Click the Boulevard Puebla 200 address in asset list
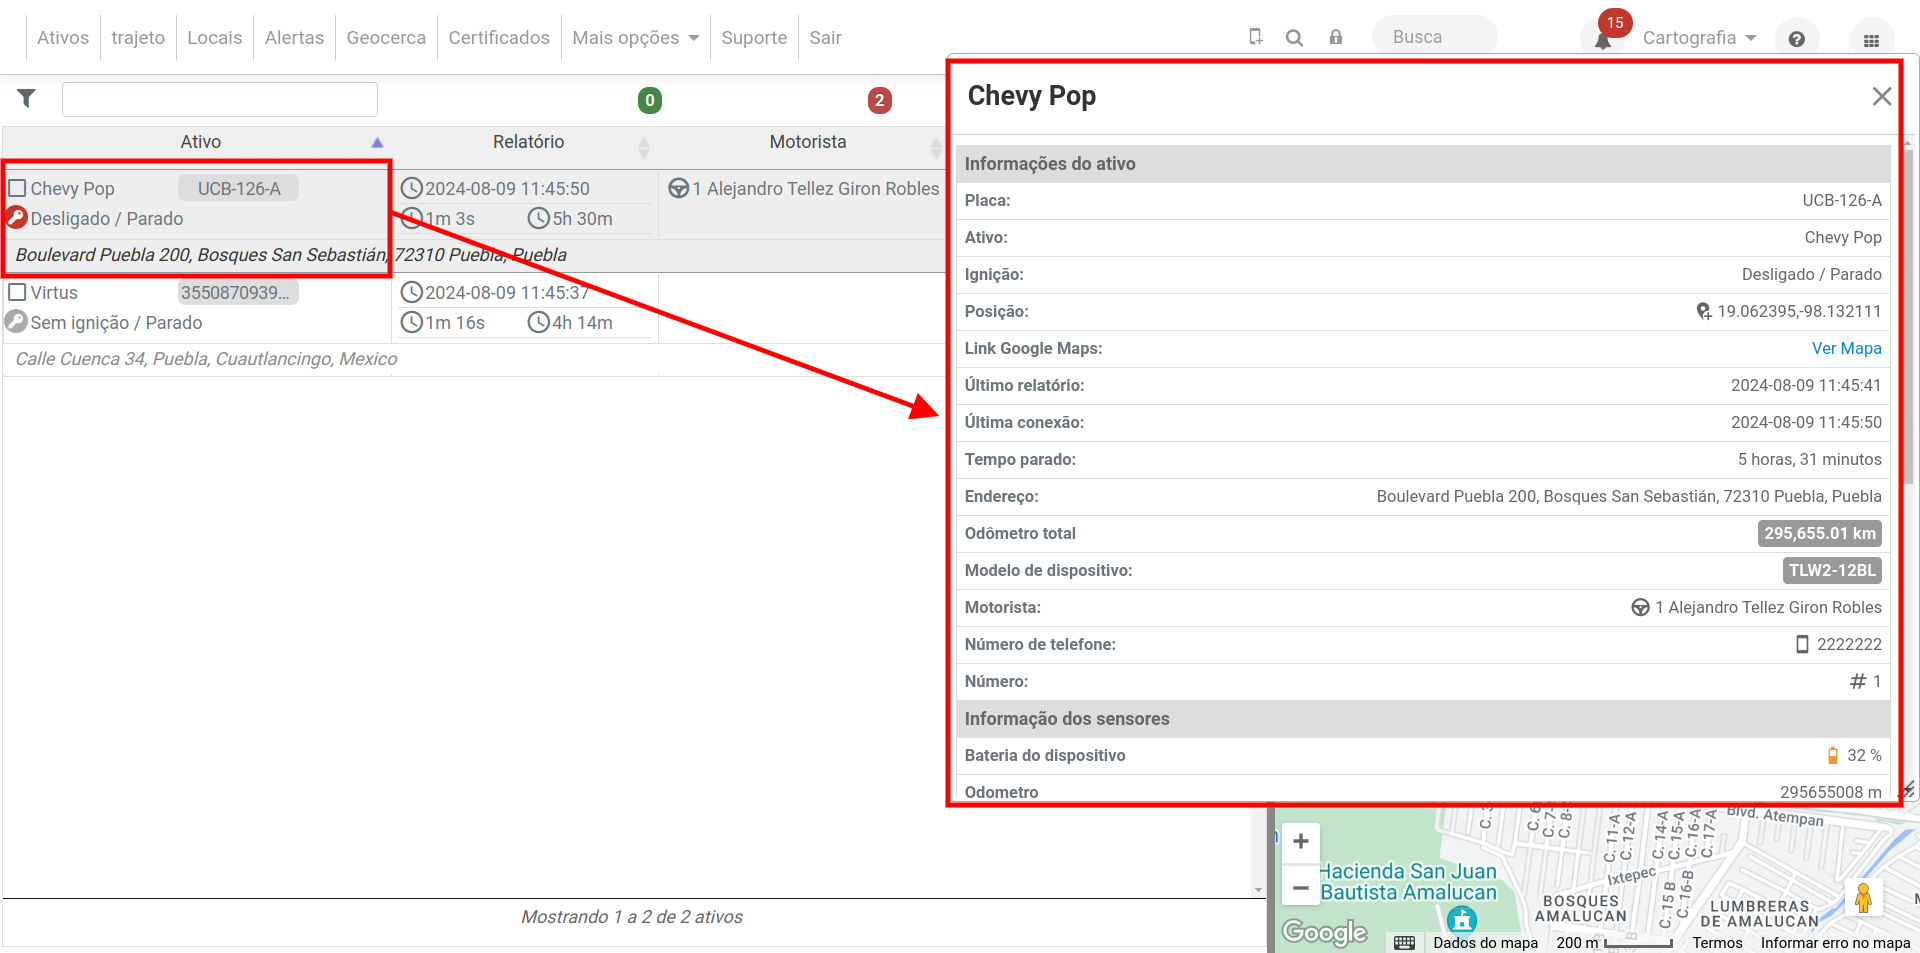 click(x=291, y=255)
